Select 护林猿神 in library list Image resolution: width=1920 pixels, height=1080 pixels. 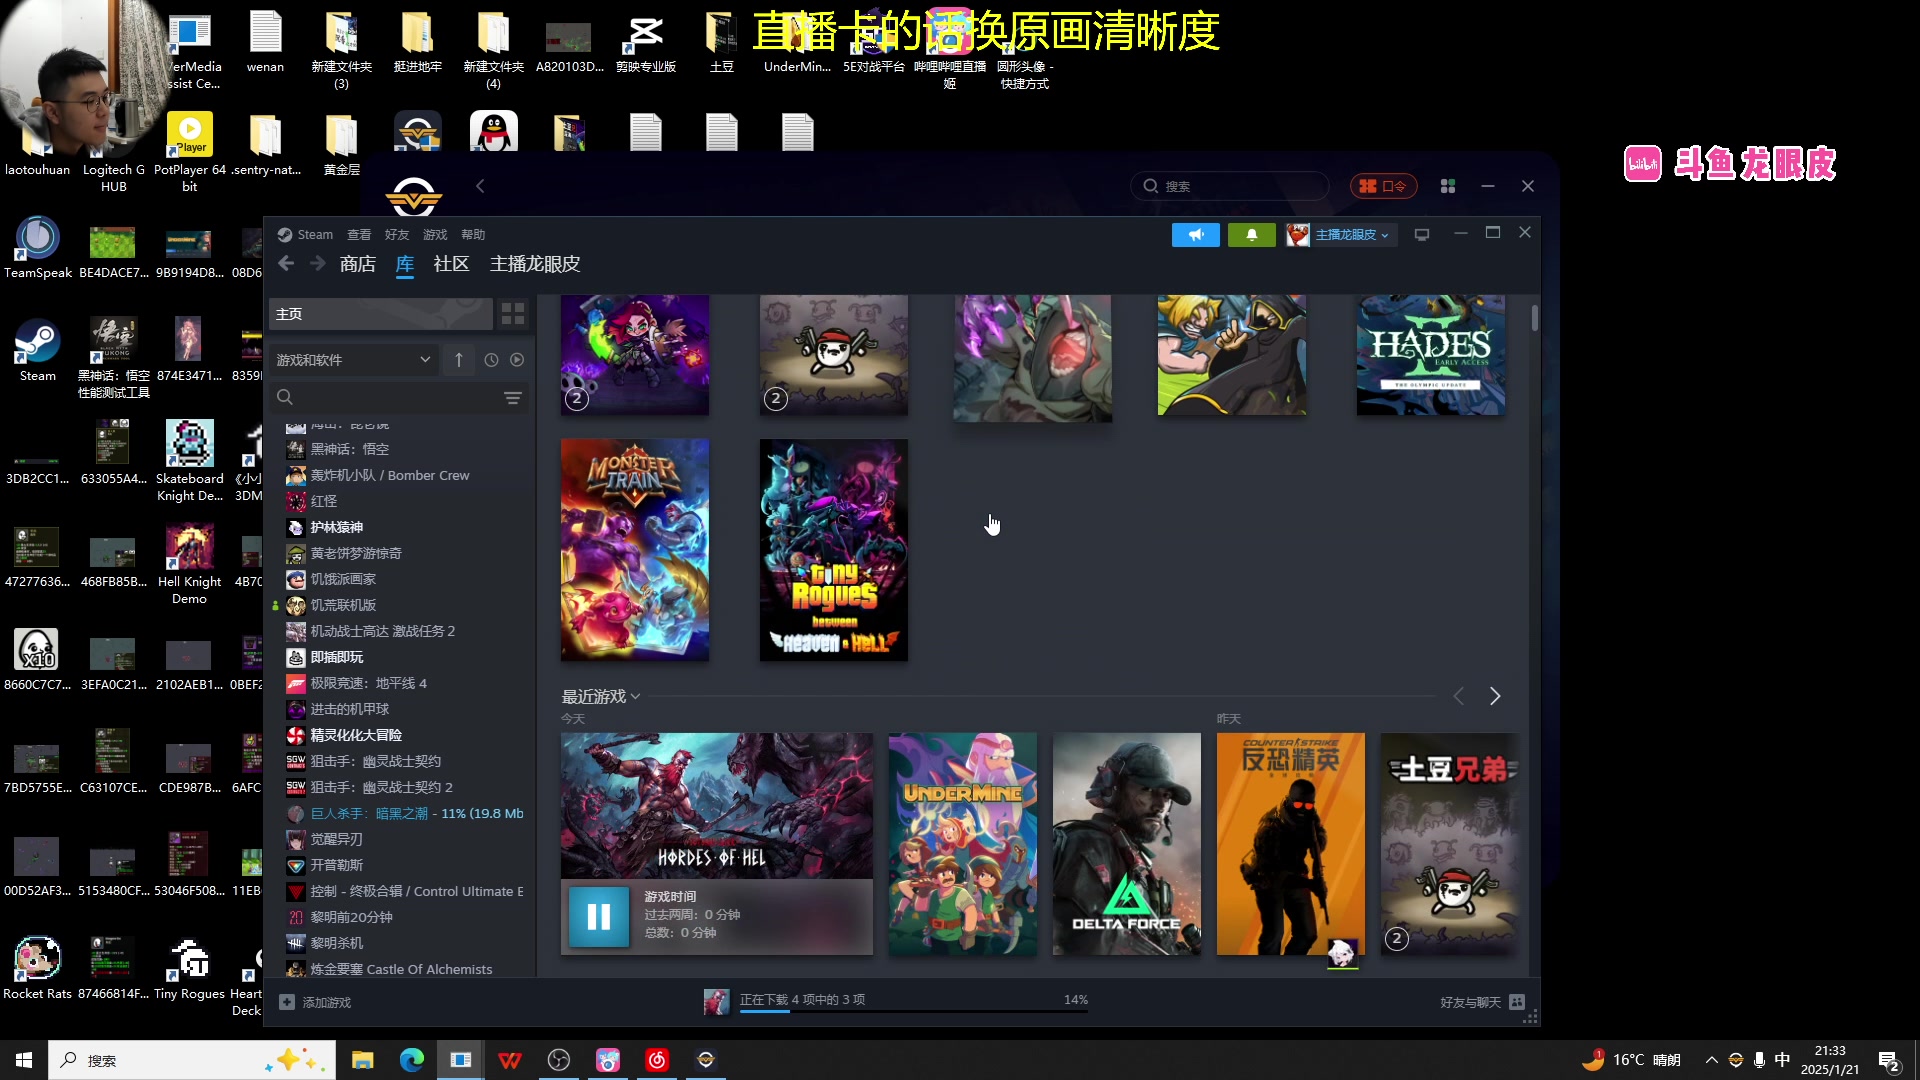[x=336, y=527]
